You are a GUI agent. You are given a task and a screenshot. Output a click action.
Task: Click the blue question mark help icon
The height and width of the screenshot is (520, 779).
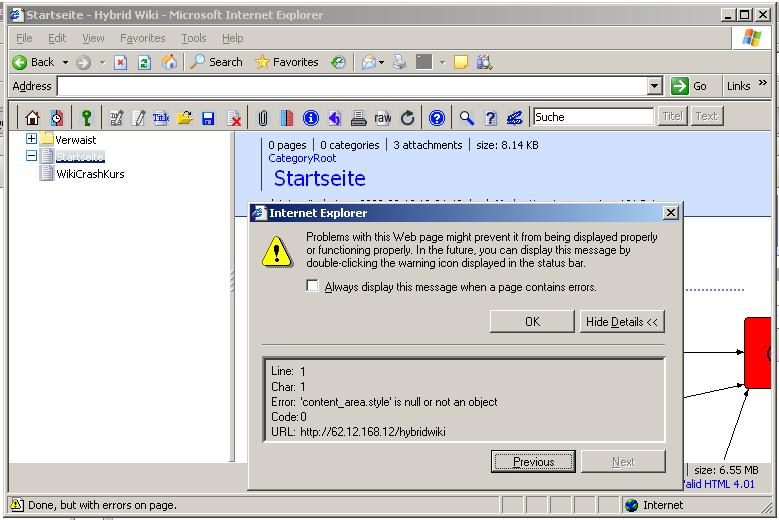436,118
